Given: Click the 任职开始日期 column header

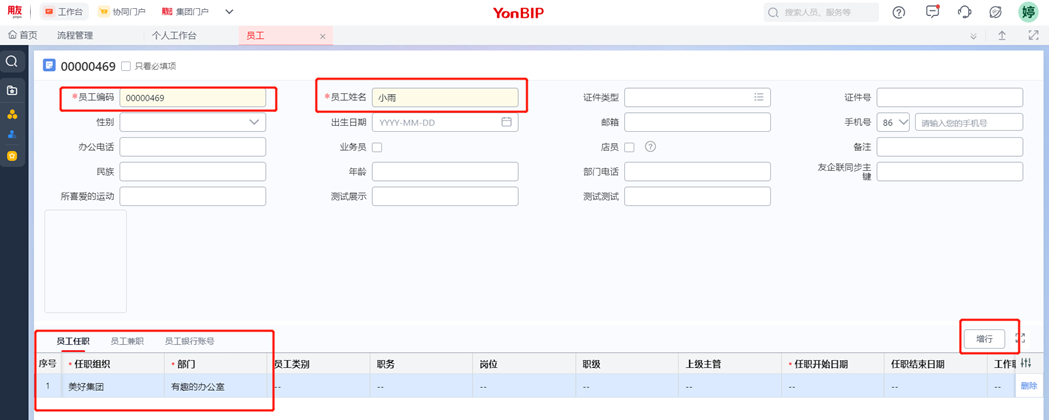Looking at the screenshot, I should (x=832, y=364).
